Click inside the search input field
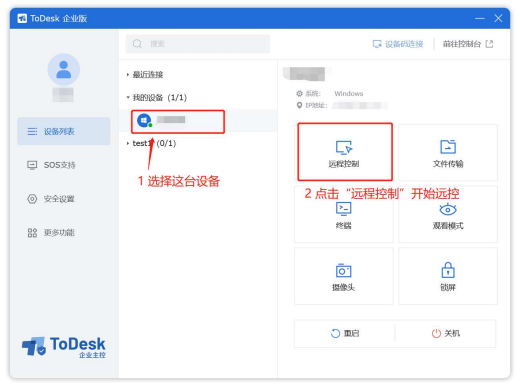This screenshot has width=520, height=388. [x=198, y=44]
